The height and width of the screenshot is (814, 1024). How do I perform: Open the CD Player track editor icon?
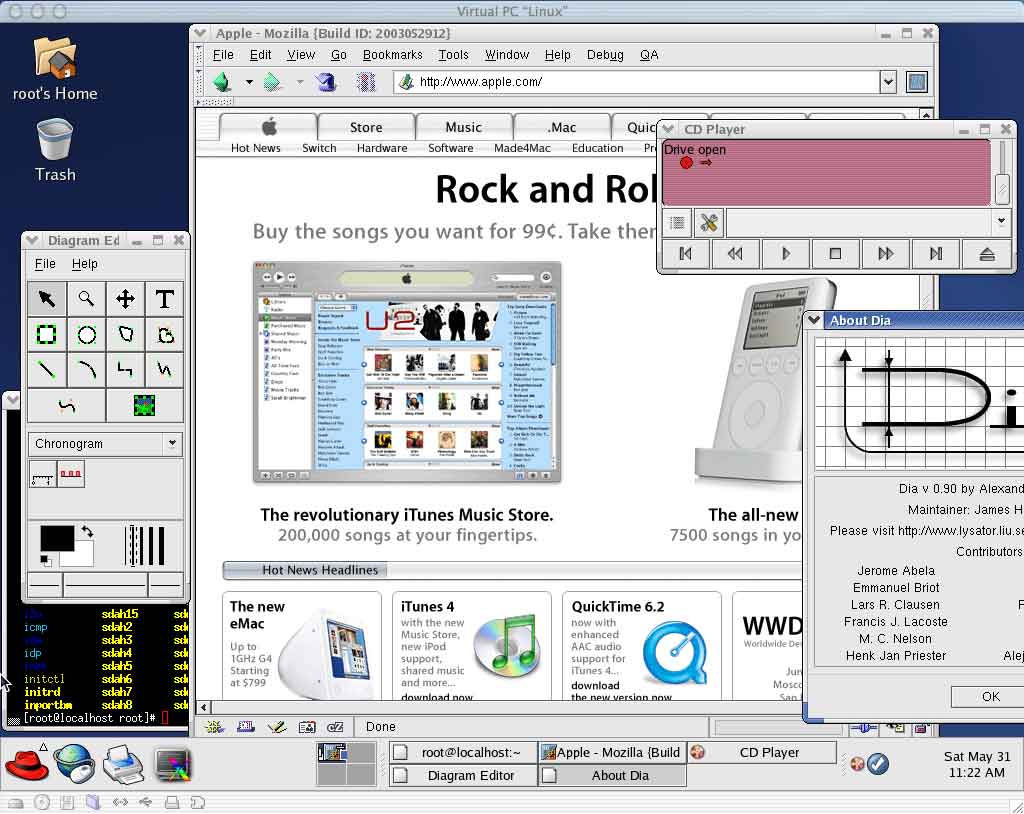(x=677, y=223)
